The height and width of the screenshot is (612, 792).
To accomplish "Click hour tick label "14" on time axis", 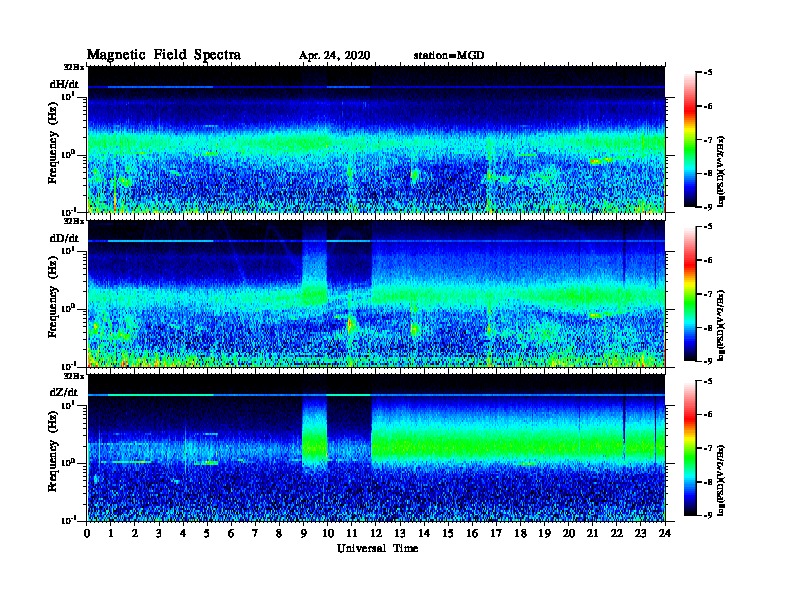I will 424,534.
